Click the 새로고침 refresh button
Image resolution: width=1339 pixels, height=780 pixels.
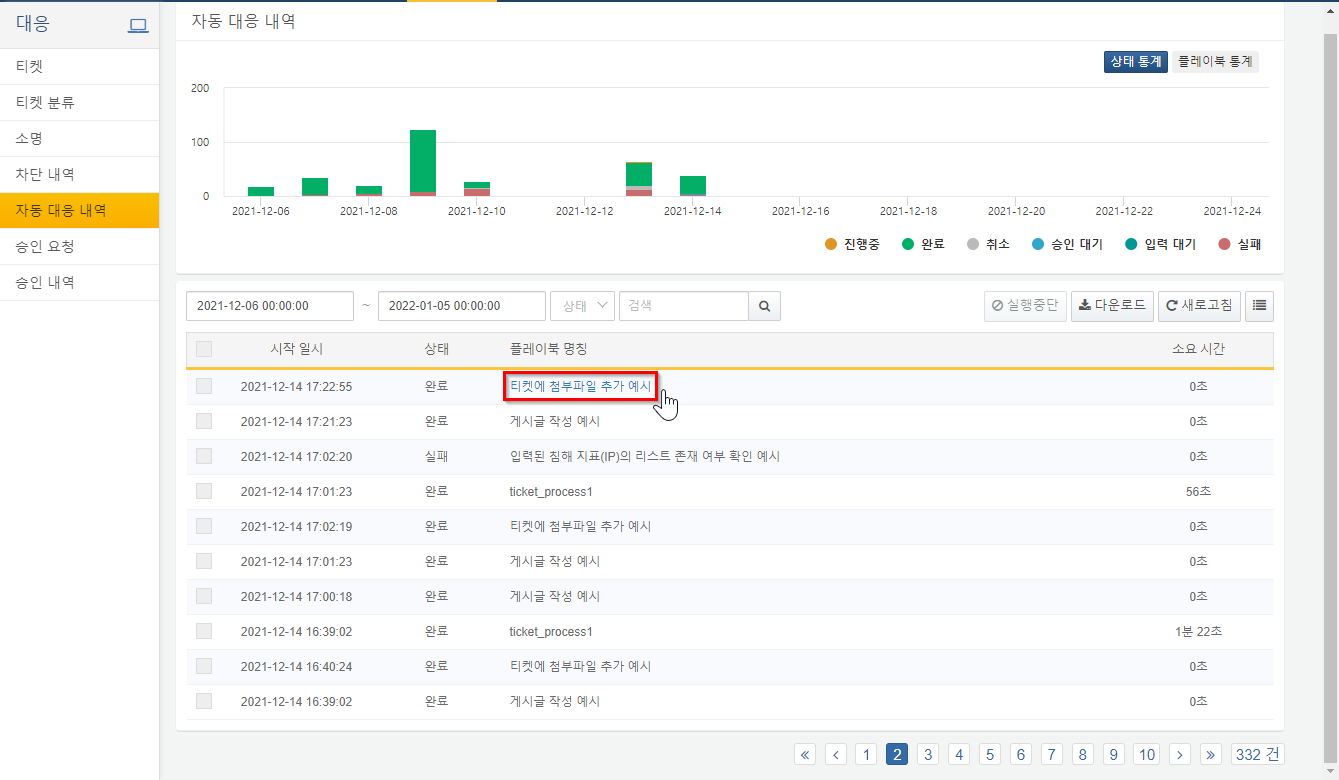(x=1199, y=306)
